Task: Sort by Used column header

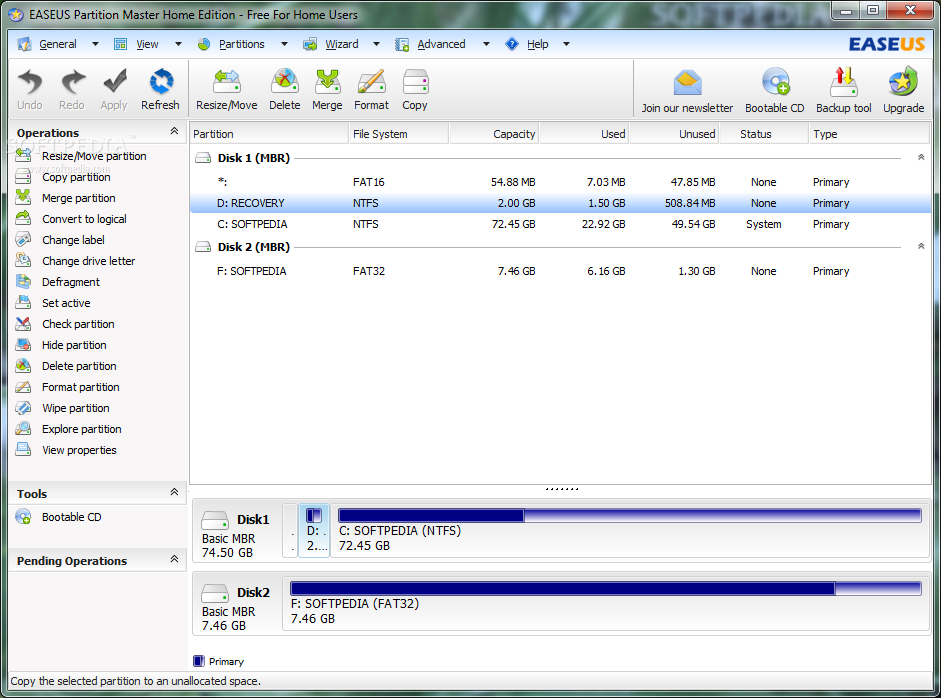Action: click(x=584, y=134)
